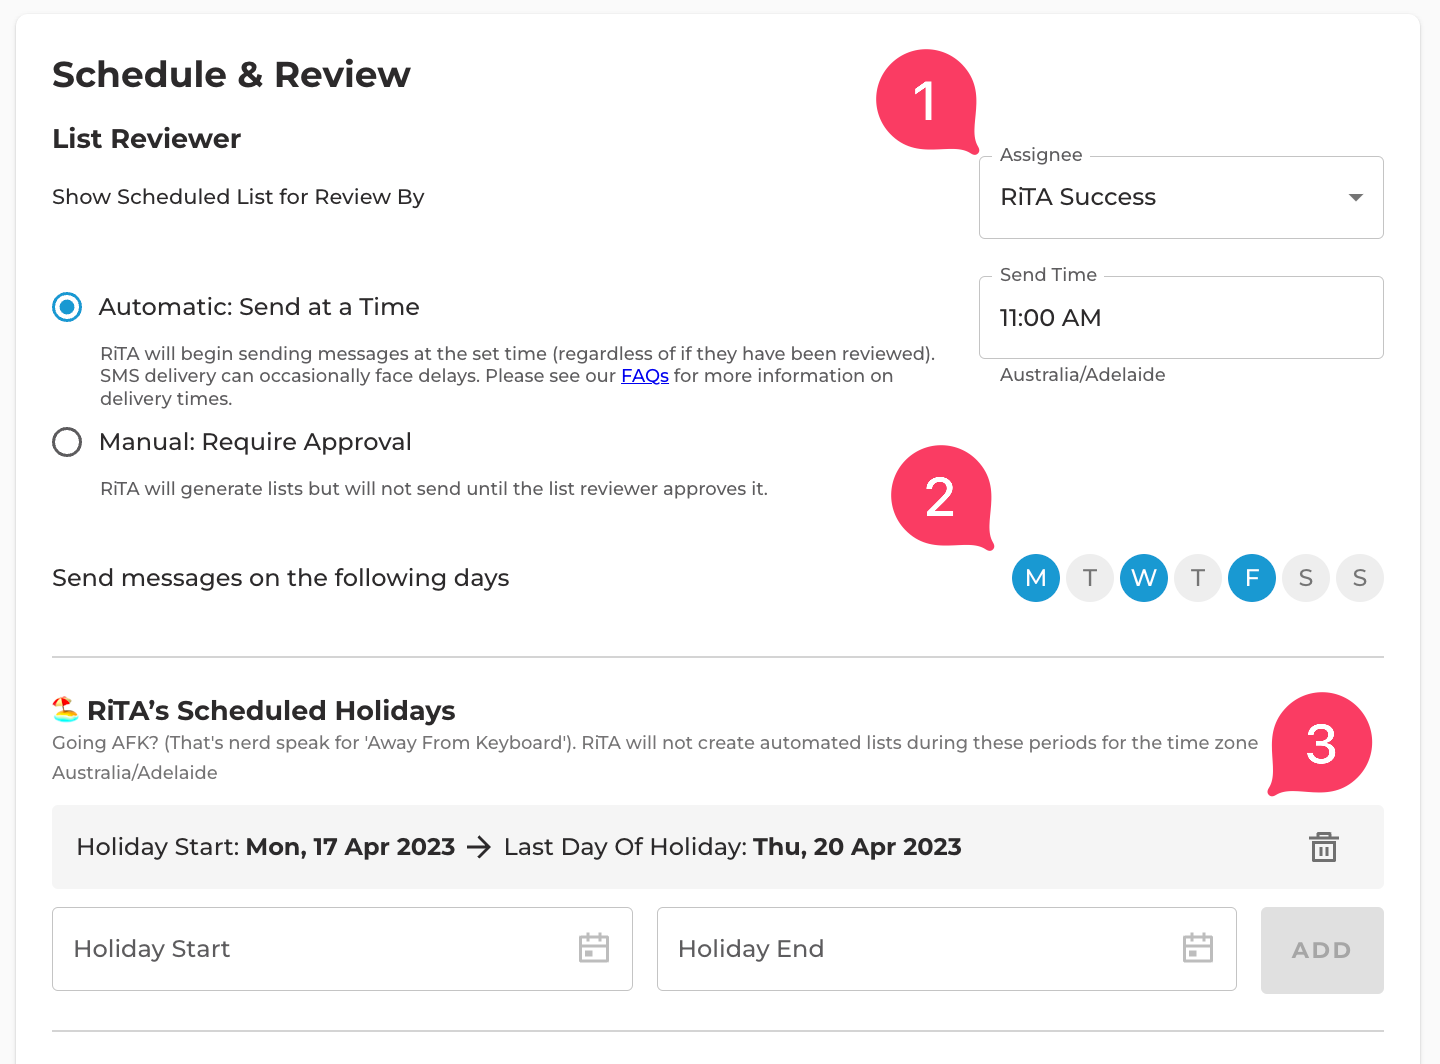The width and height of the screenshot is (1440, 1064).
Task: Enable Tuesday in send days
Action: click(x=1090, y=578)
